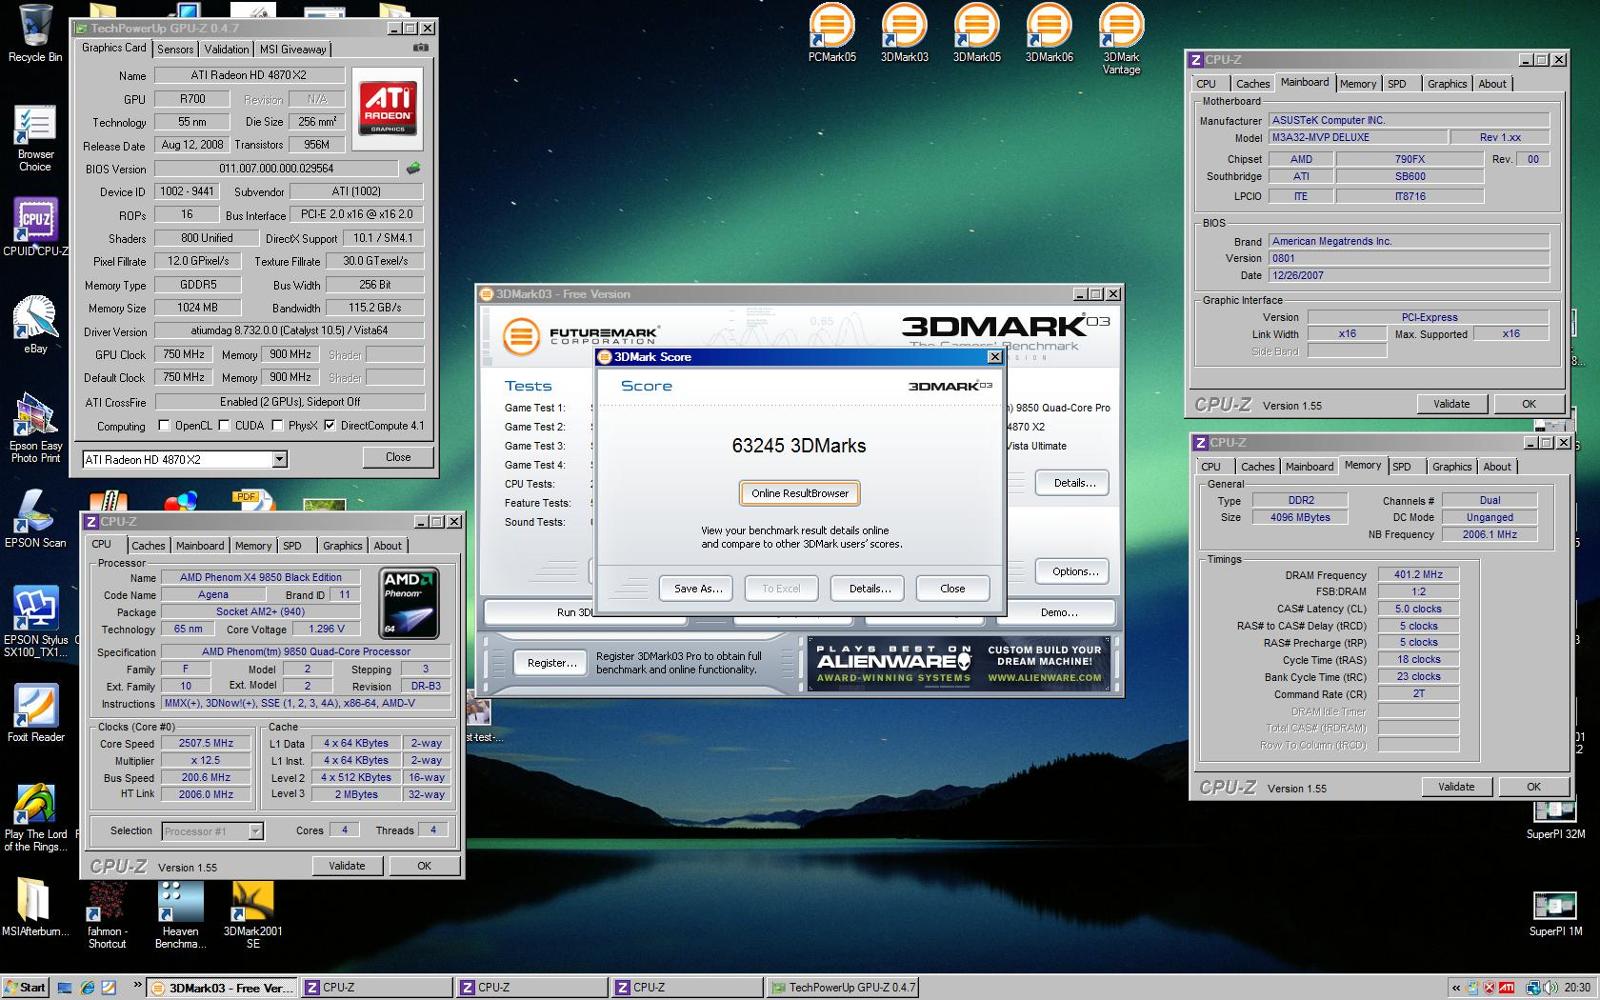Open Play The Lord of the Rings icon

point(35,817)
